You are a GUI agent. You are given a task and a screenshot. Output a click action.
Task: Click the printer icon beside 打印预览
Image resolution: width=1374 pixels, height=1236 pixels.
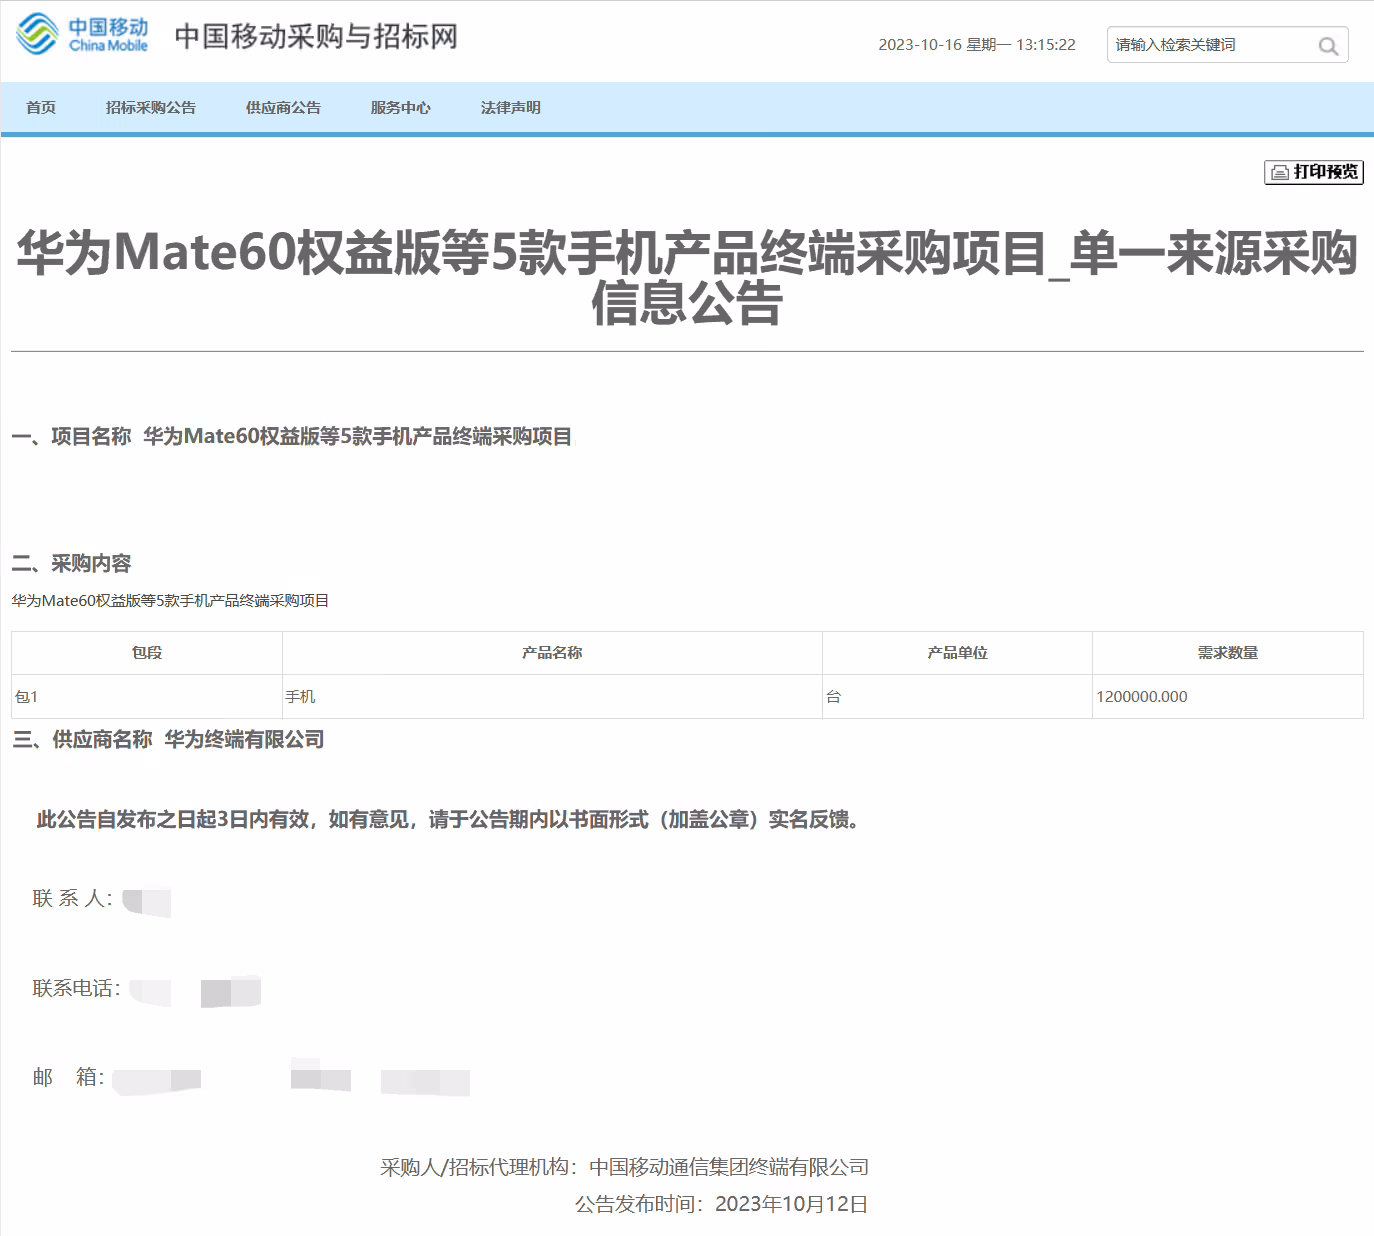[x=1280, y=171]
